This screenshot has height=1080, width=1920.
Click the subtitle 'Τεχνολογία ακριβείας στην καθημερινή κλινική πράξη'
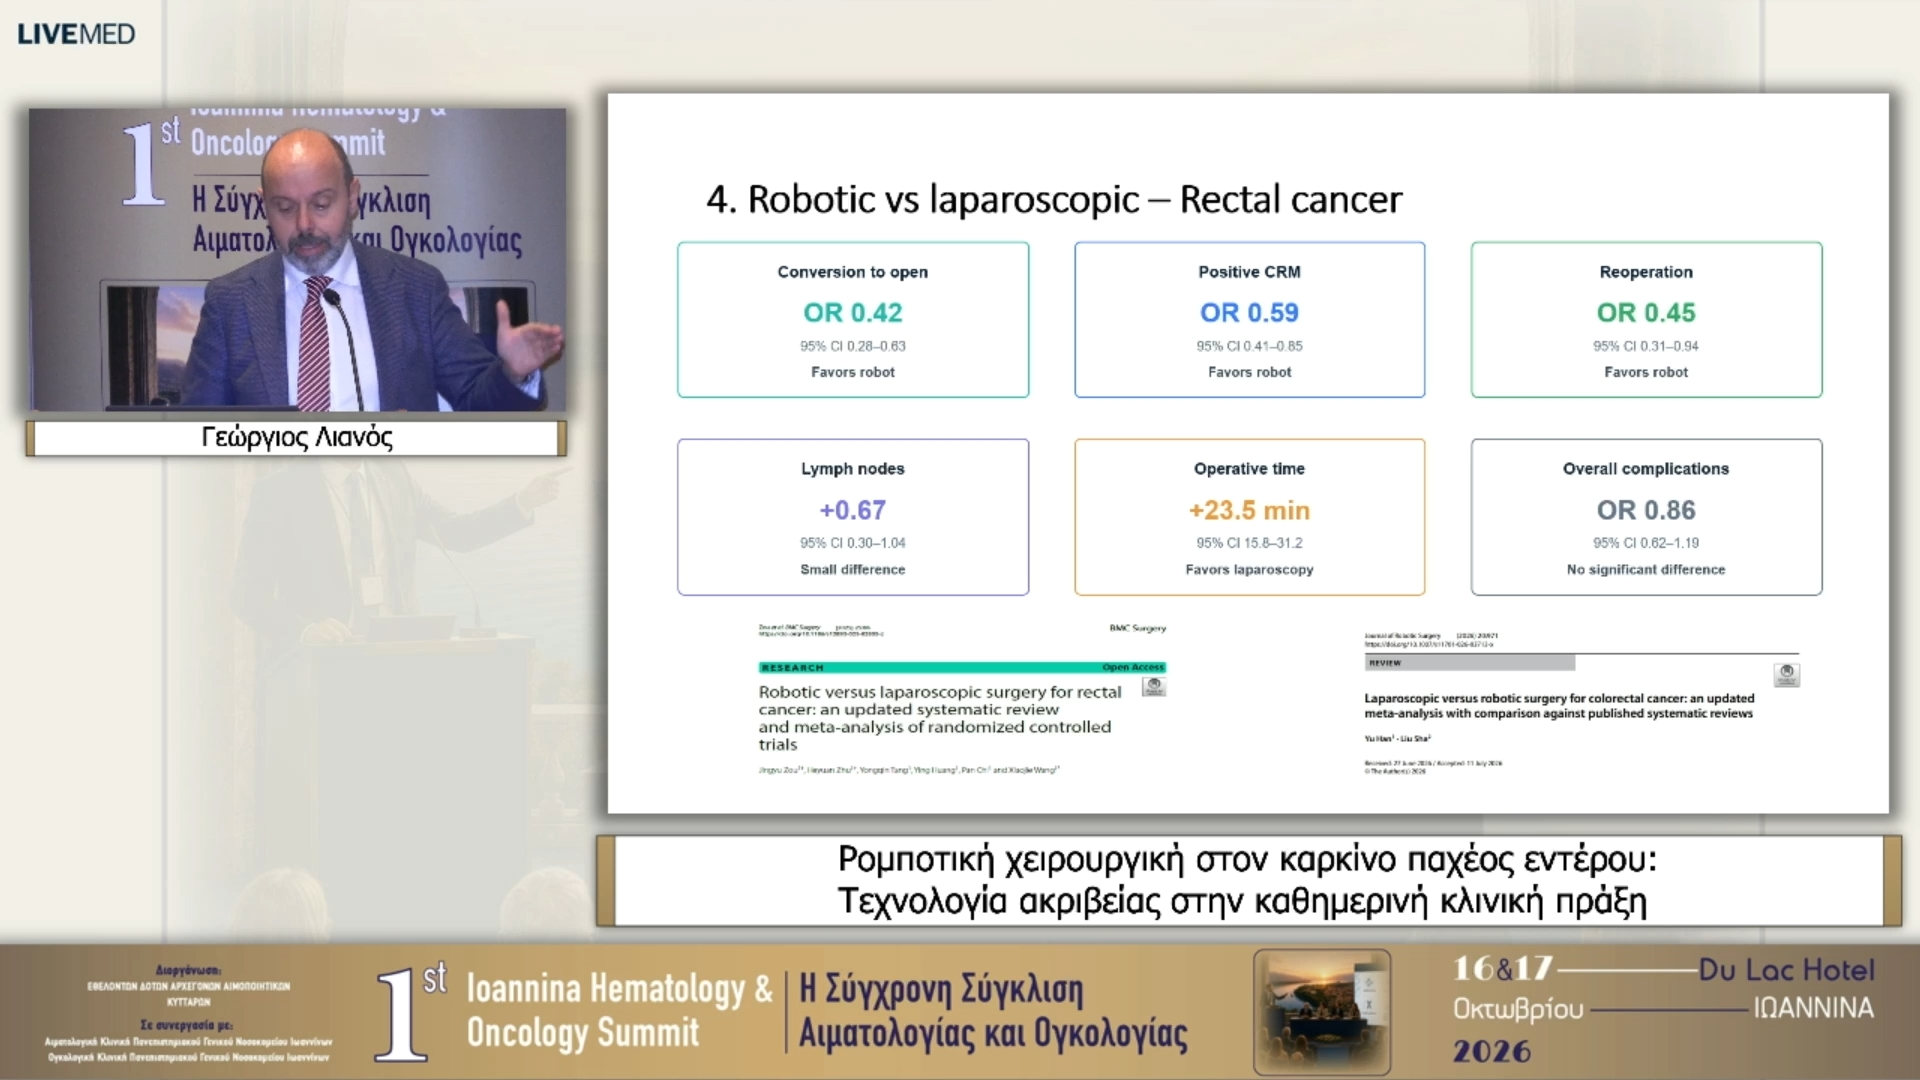tap(1242, 901)
